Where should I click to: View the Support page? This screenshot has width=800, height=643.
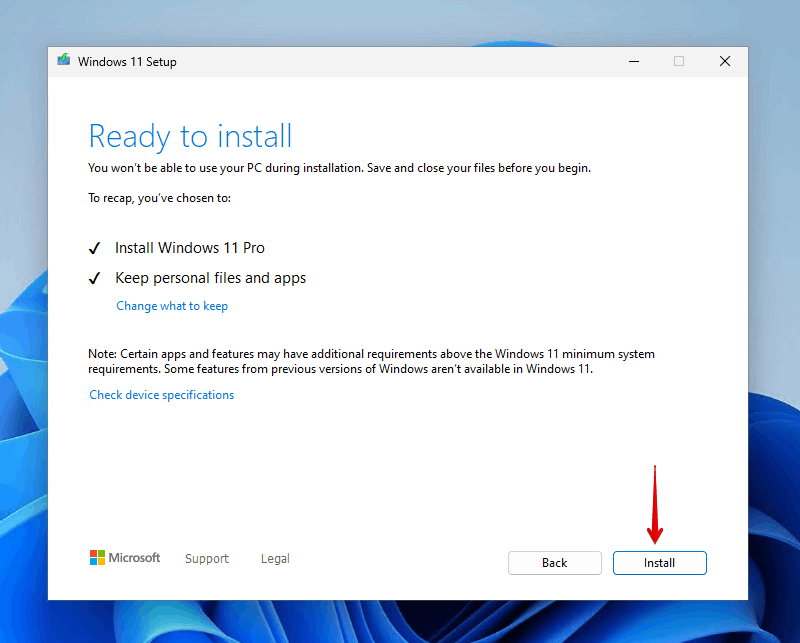(x=206, y=558)
